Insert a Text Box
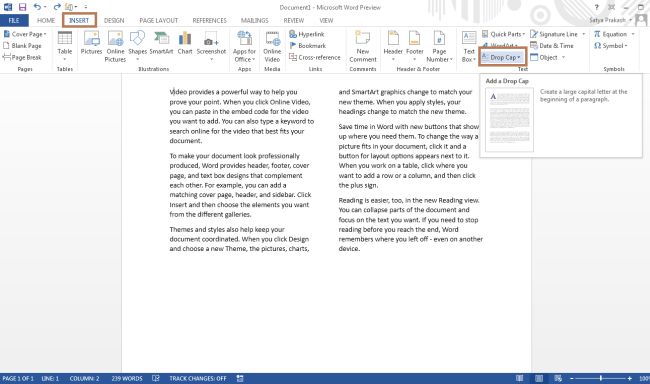The width and height of the screenshot is (650, 384). pyautogui.click(x=469, y=46)
